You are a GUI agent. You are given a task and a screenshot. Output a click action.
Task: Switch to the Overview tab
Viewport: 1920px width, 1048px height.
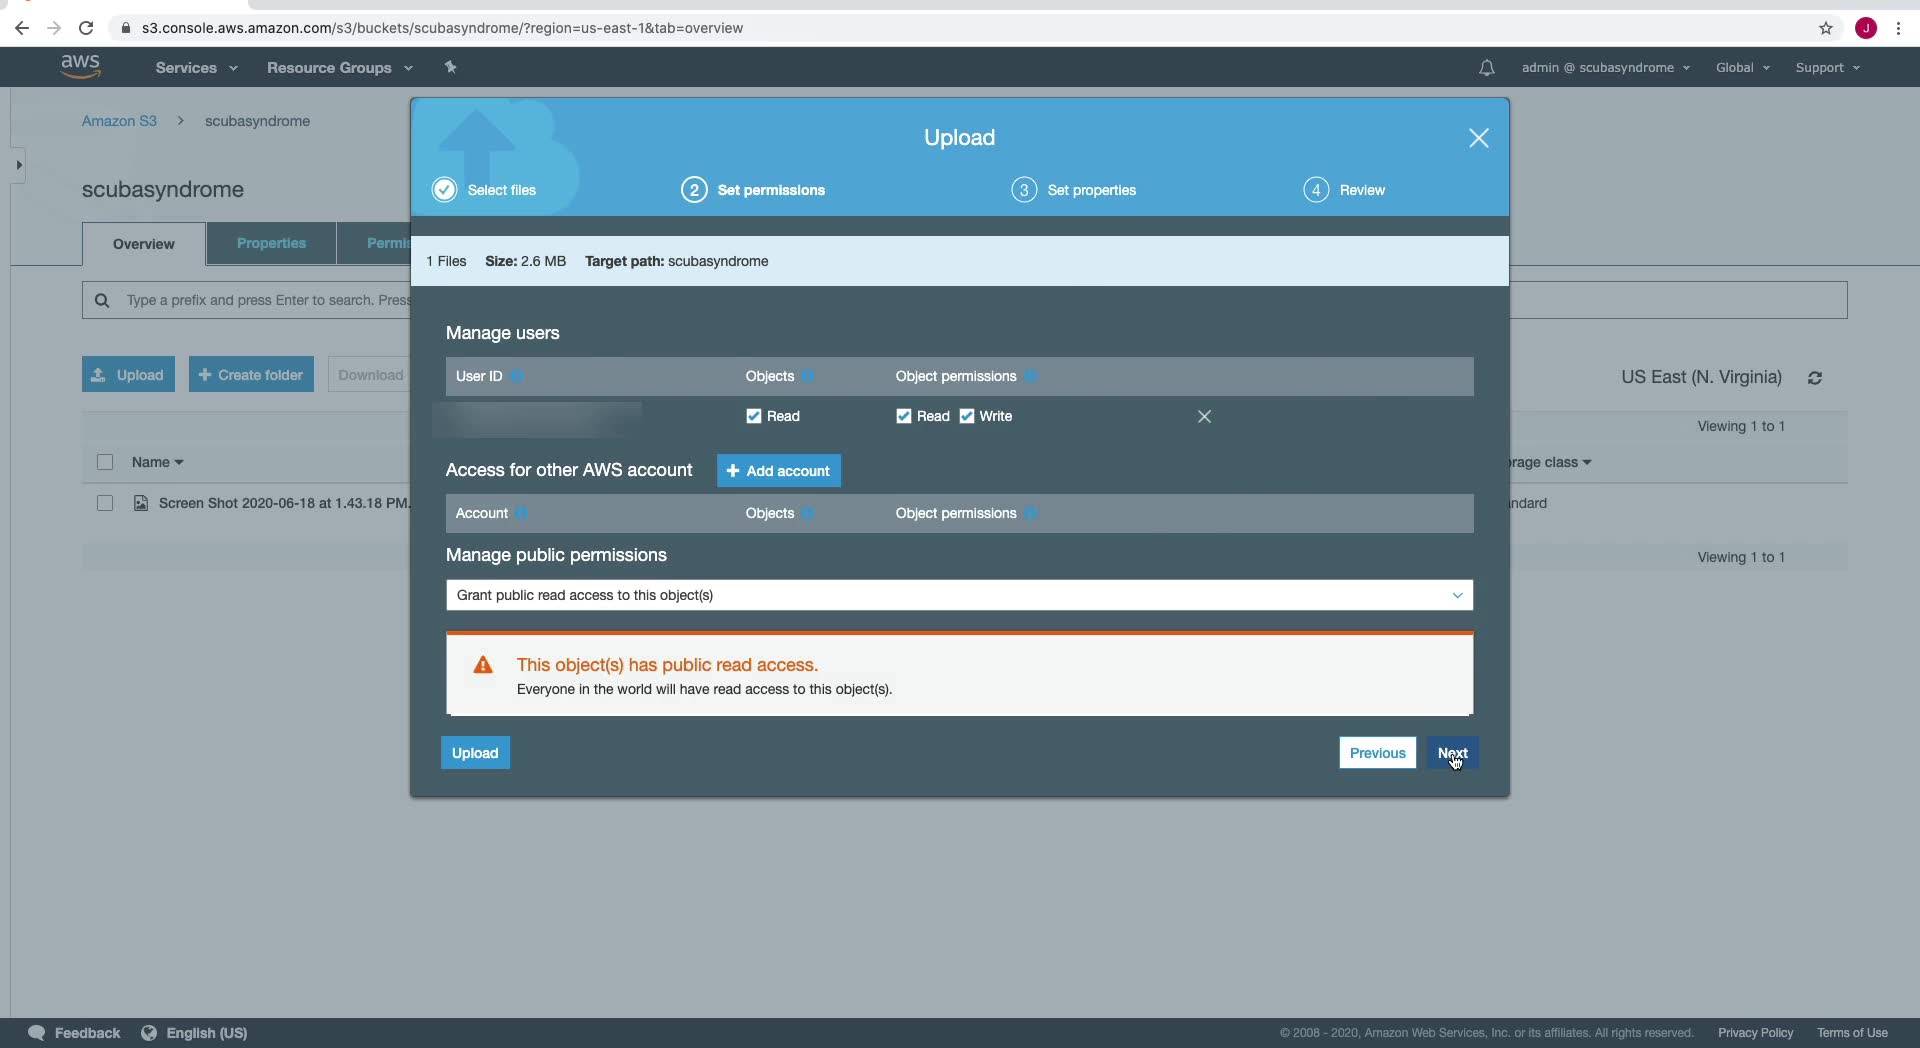tap(144, 244)
